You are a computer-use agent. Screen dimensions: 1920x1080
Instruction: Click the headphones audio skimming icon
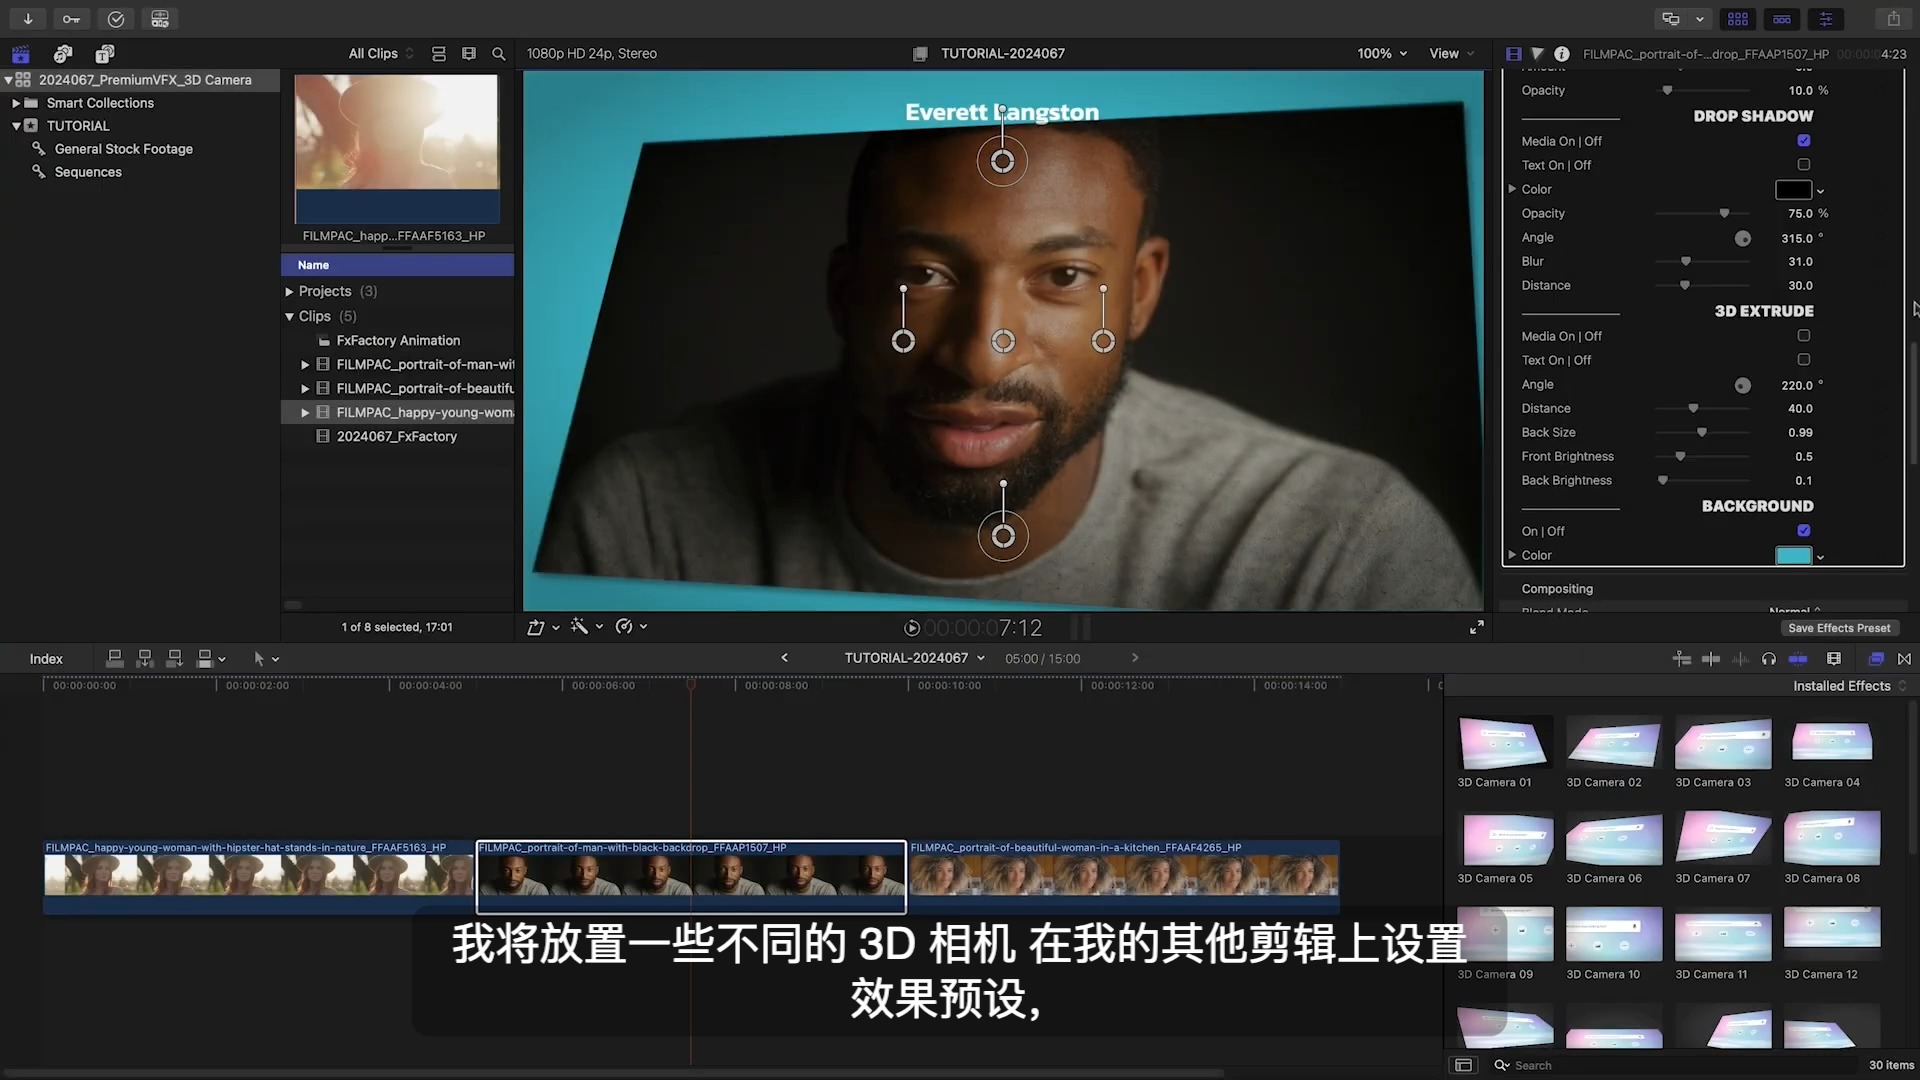[x=1768, y=659]
